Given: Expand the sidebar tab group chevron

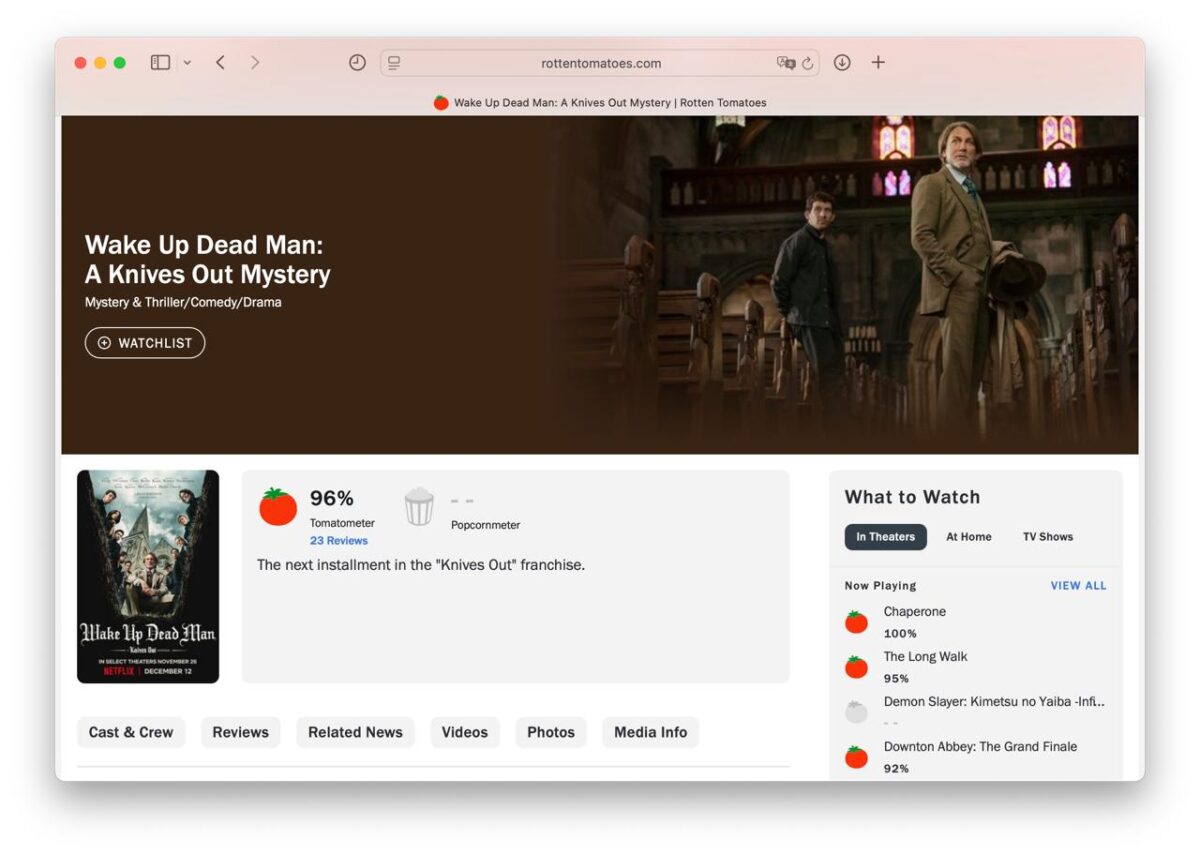Looking at the screenshot, I should point(187,63).
